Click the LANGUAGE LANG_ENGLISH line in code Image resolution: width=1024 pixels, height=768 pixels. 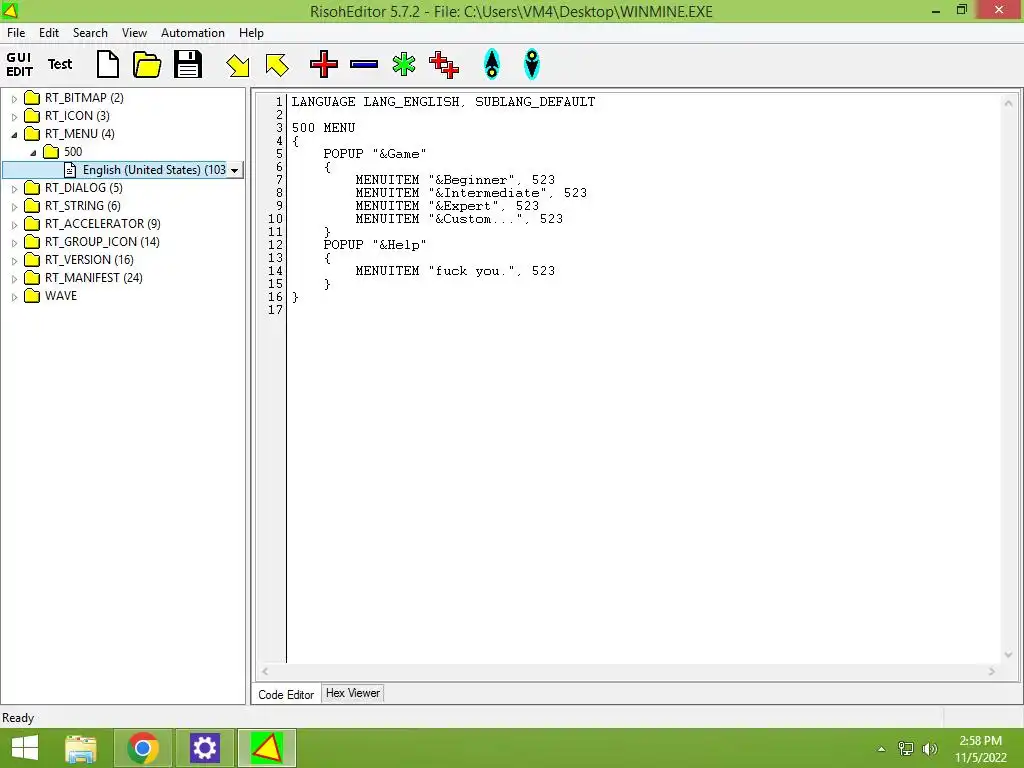click(x=443, y=102)
